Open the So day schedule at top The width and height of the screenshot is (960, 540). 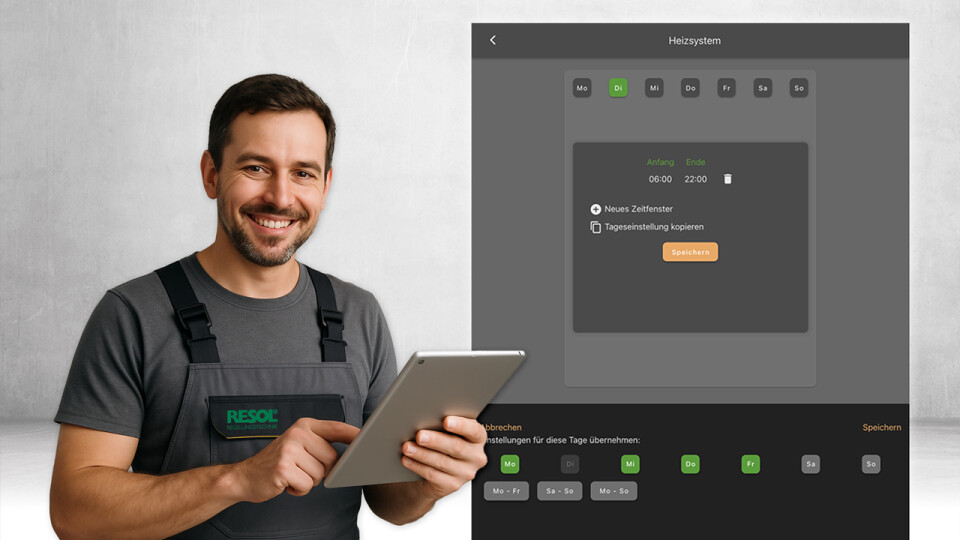(x=798, y=88)
